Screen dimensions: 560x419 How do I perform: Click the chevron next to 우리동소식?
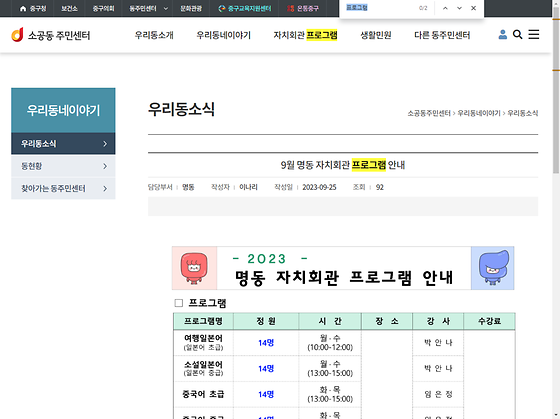click(105, 144)
